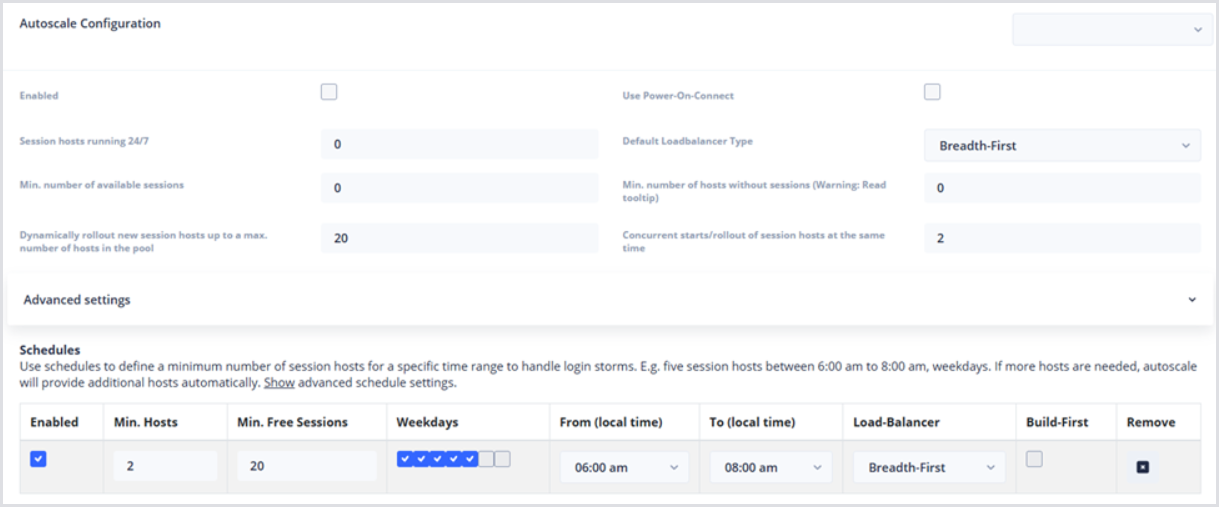Viewport: 1219px width, 507px height.
Task: Open the From local time 06:00 am dropdown
Action: 625,467
